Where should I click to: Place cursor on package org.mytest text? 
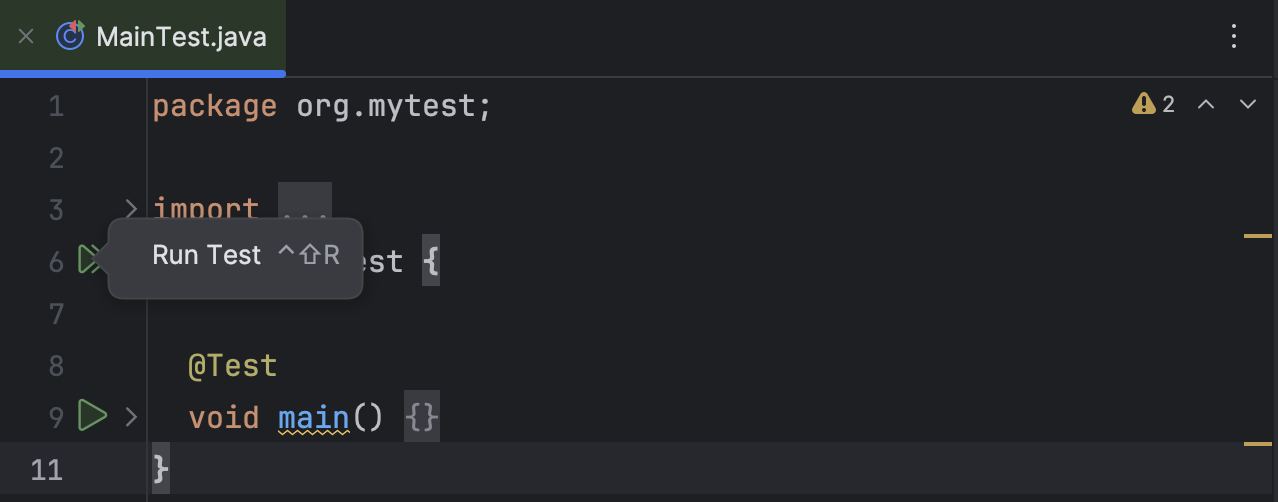tap(320, 105)
